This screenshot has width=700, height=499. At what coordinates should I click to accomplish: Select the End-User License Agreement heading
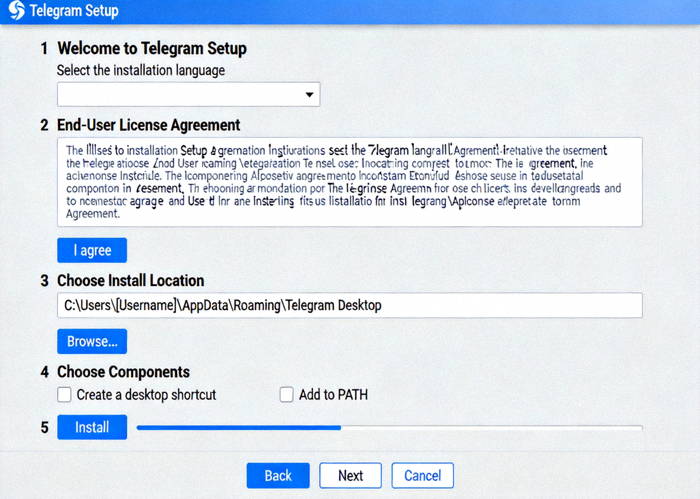click(148, 125)
